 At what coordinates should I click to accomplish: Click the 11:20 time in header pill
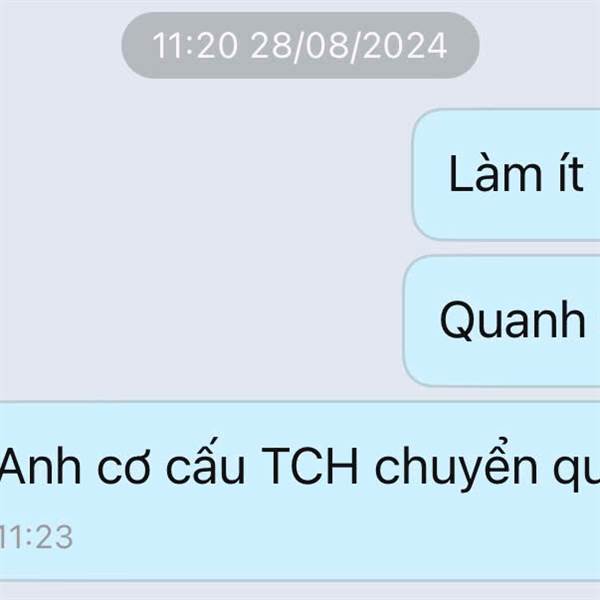pyautogui.click(x=195, y=46)
